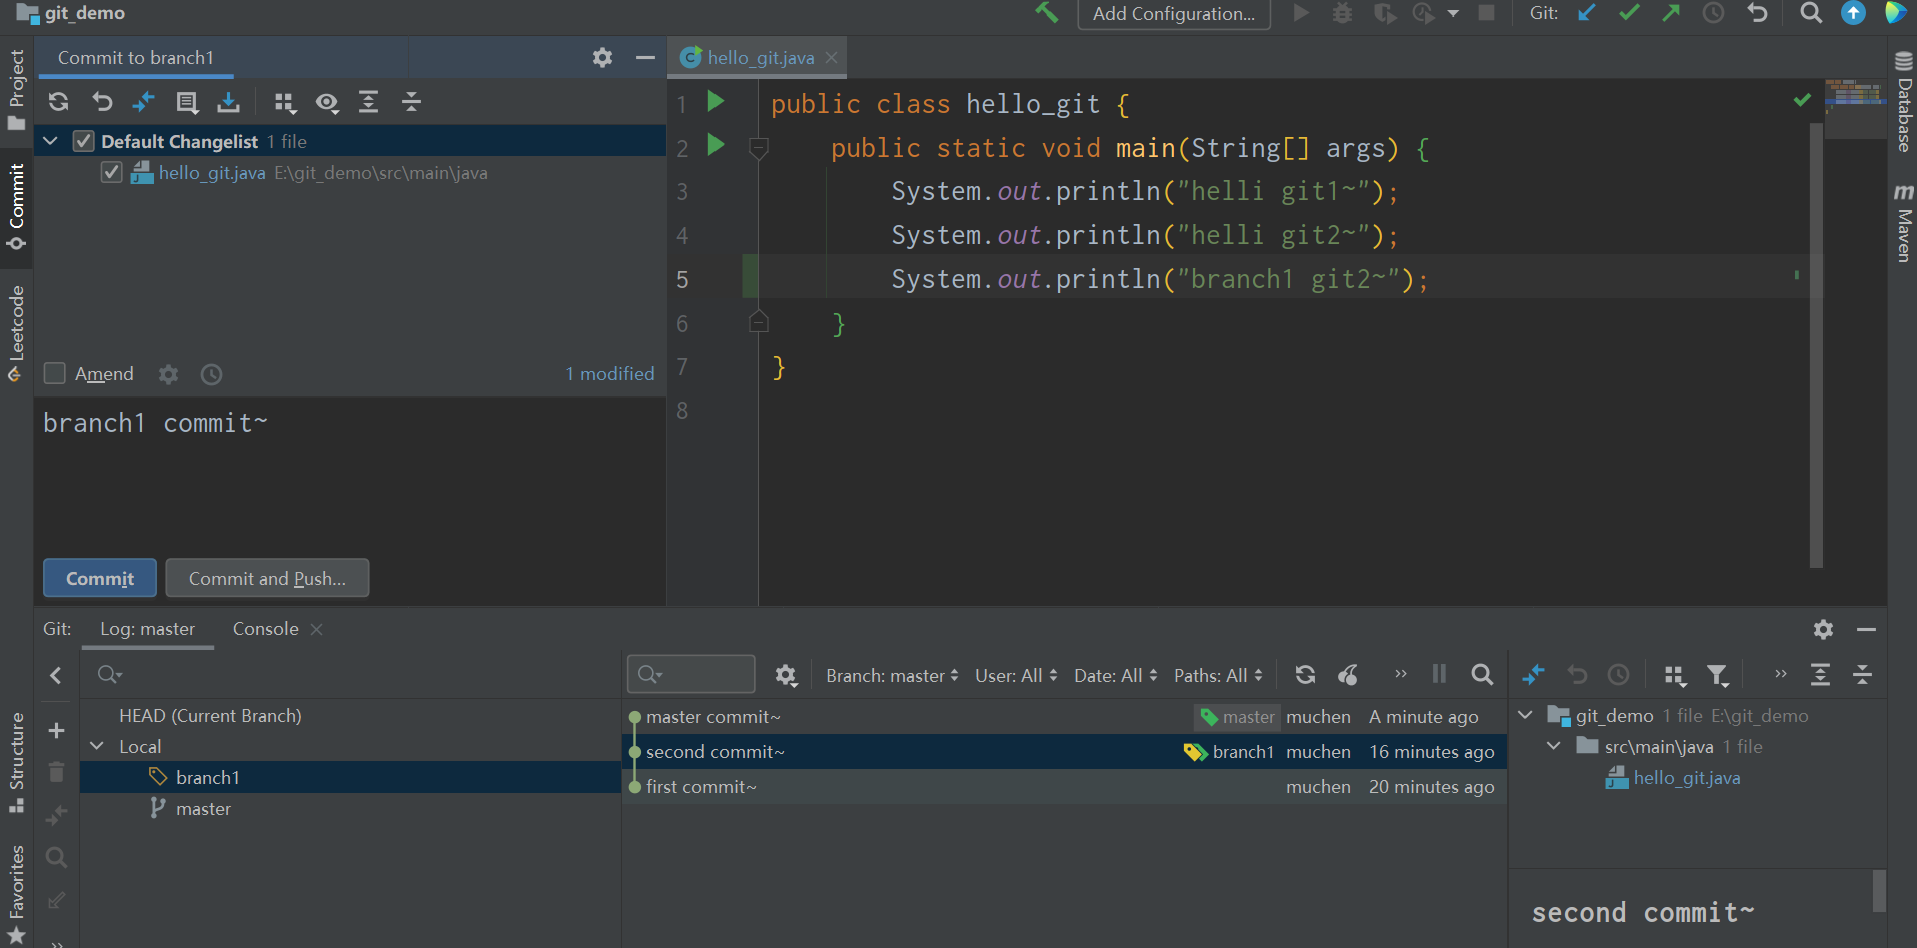Open Commit panel settings gear
The width and height of the screenshot is (1917, 948).
click(602, 58)
